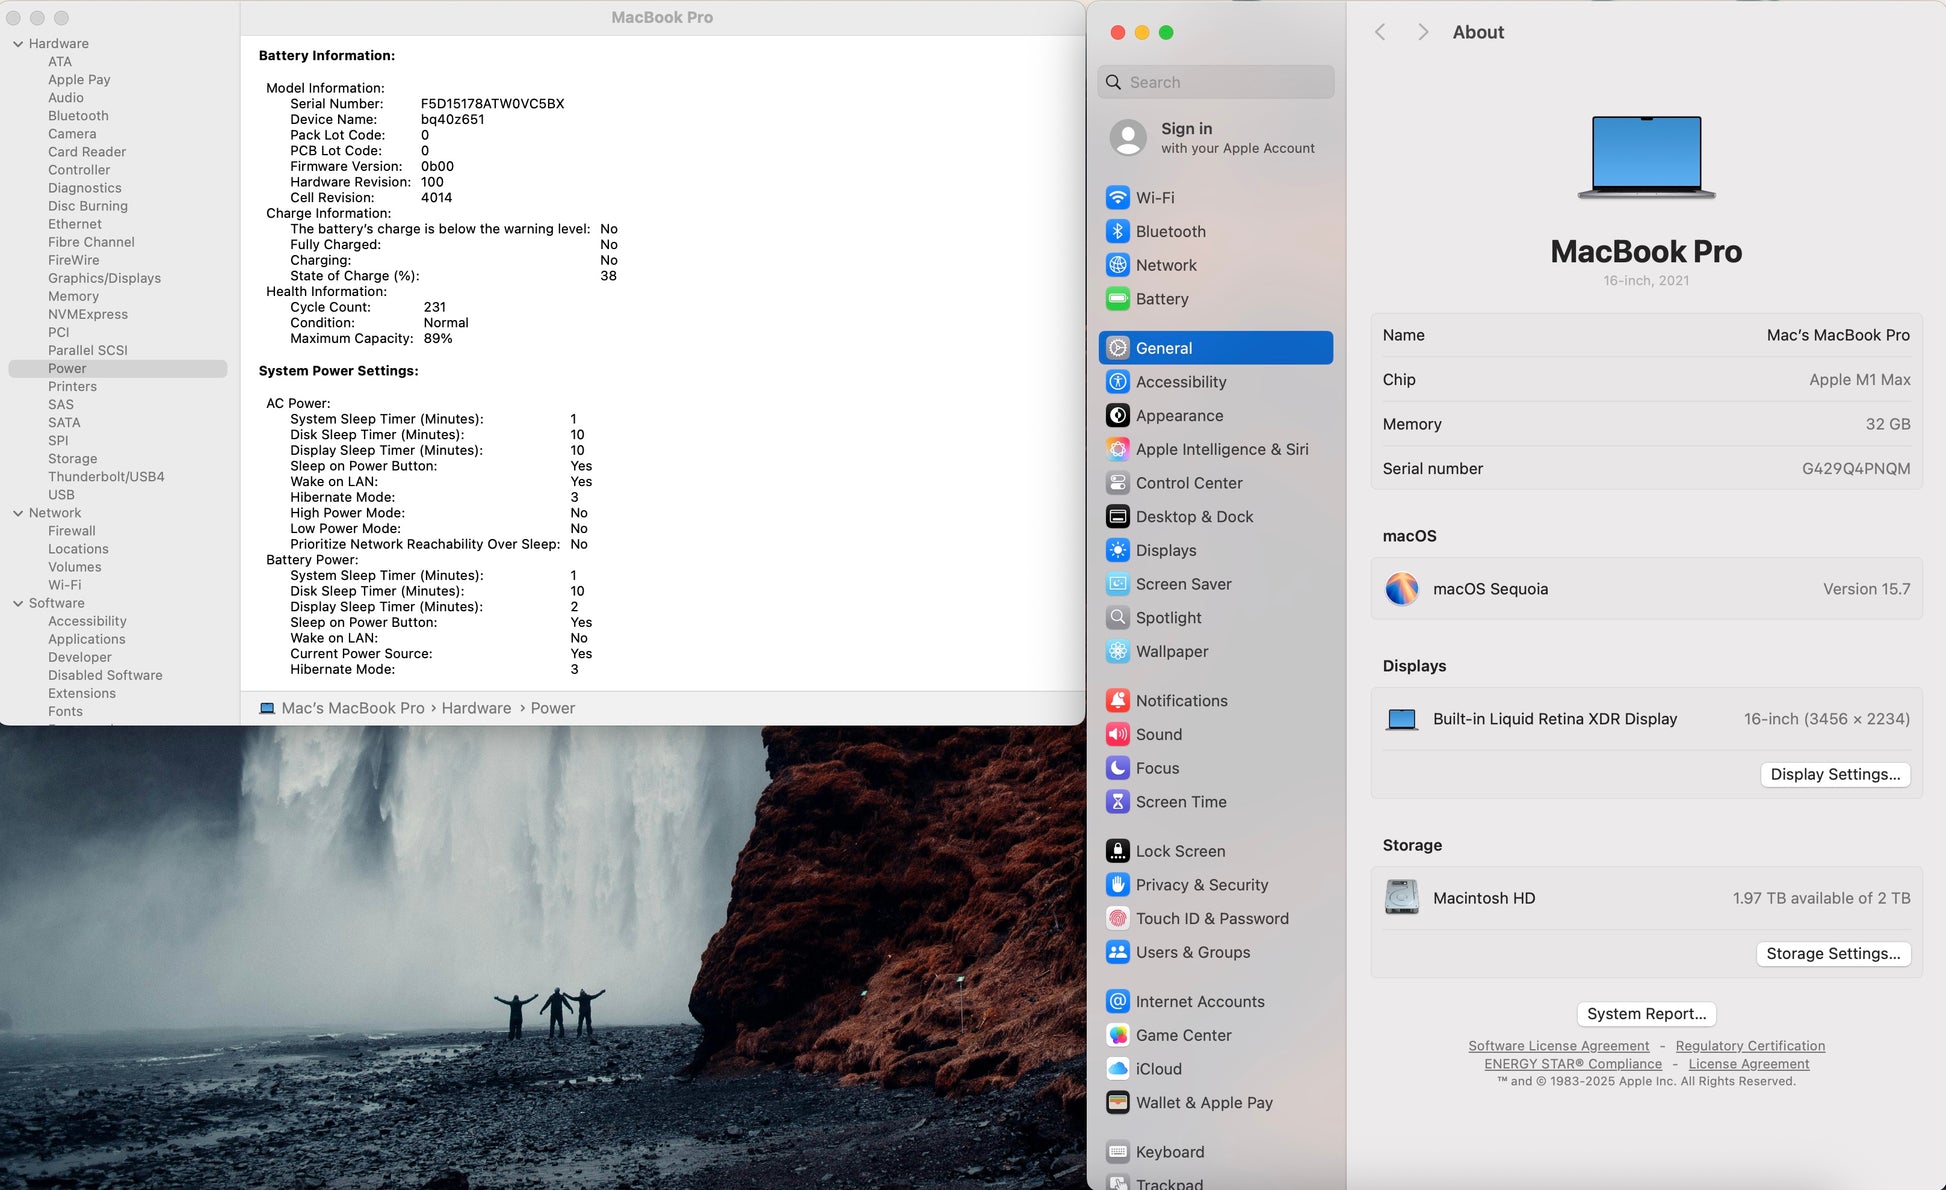The image size is (1946, 1190).
Task: Click the green Battery icon
Action: click(1117, 299)
